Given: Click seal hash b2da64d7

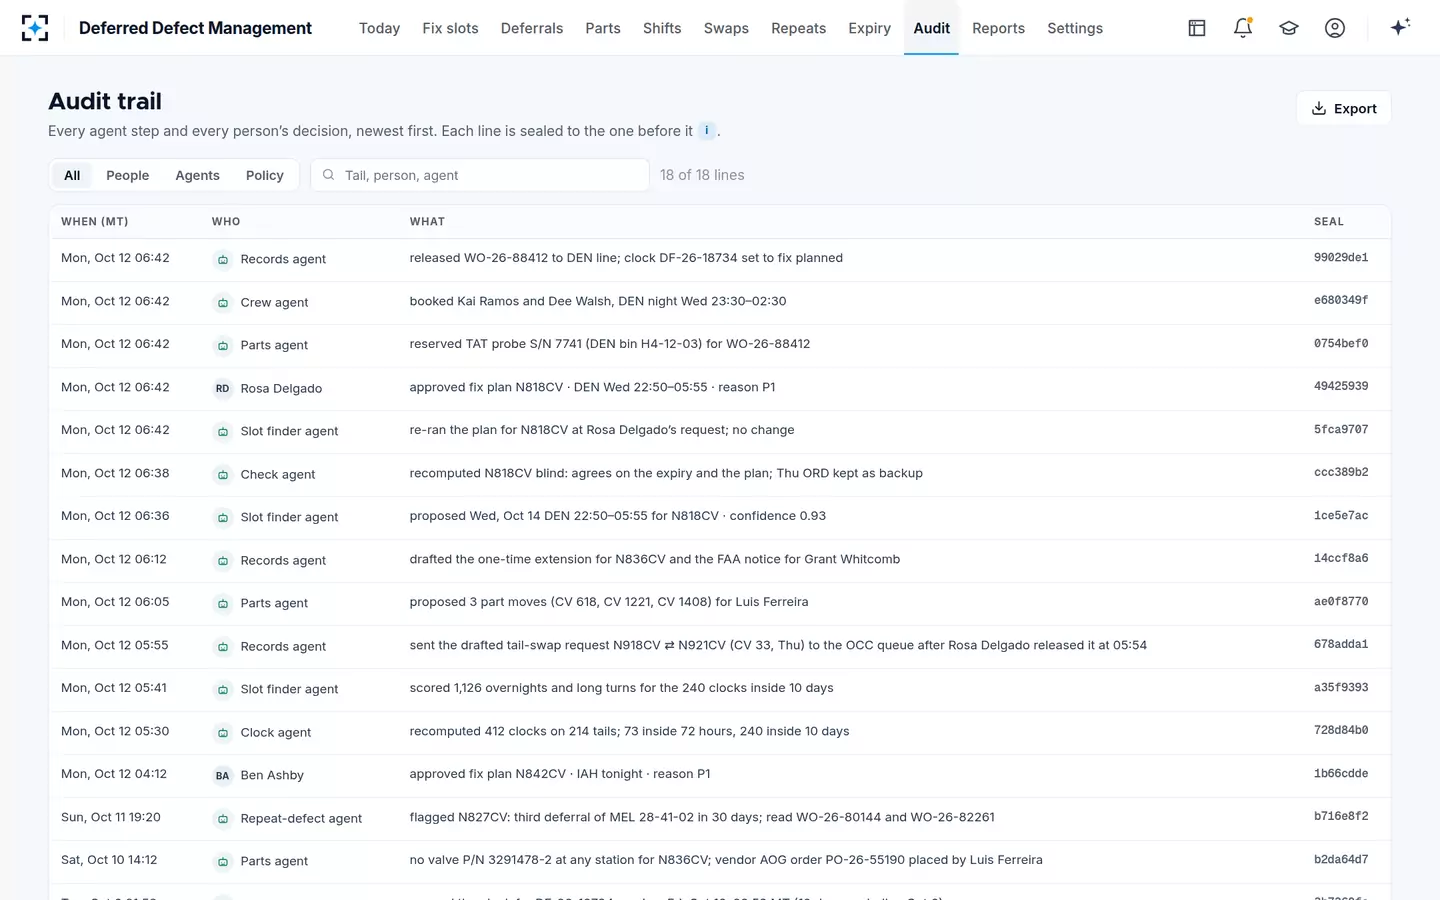Looking at the screenshot, I should coord(1341,860).
